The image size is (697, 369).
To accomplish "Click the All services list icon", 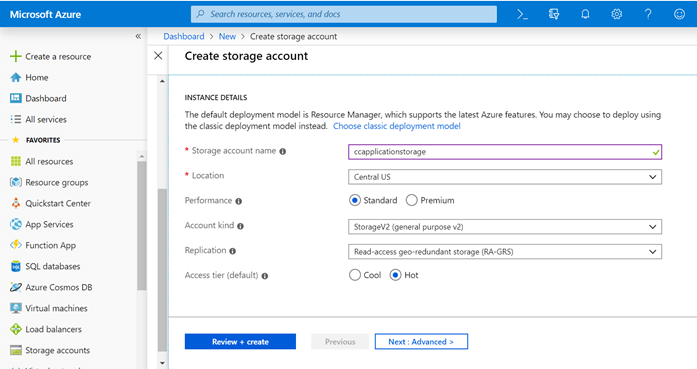I will [16, 119].
